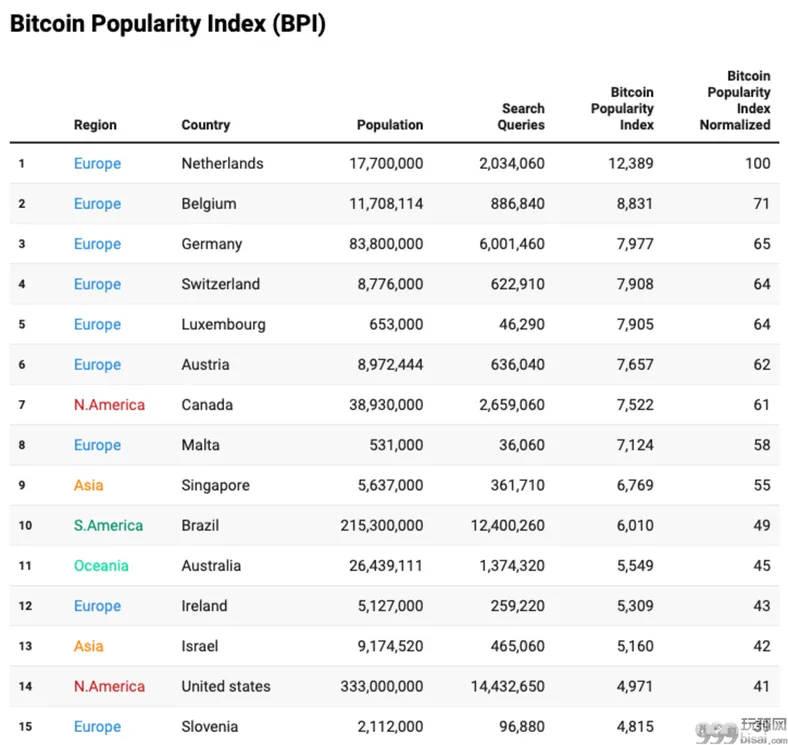Click the Bitcoin Popularity Index (BPI) title
This screenshot has width=788, height=745.
coord(168,24)
